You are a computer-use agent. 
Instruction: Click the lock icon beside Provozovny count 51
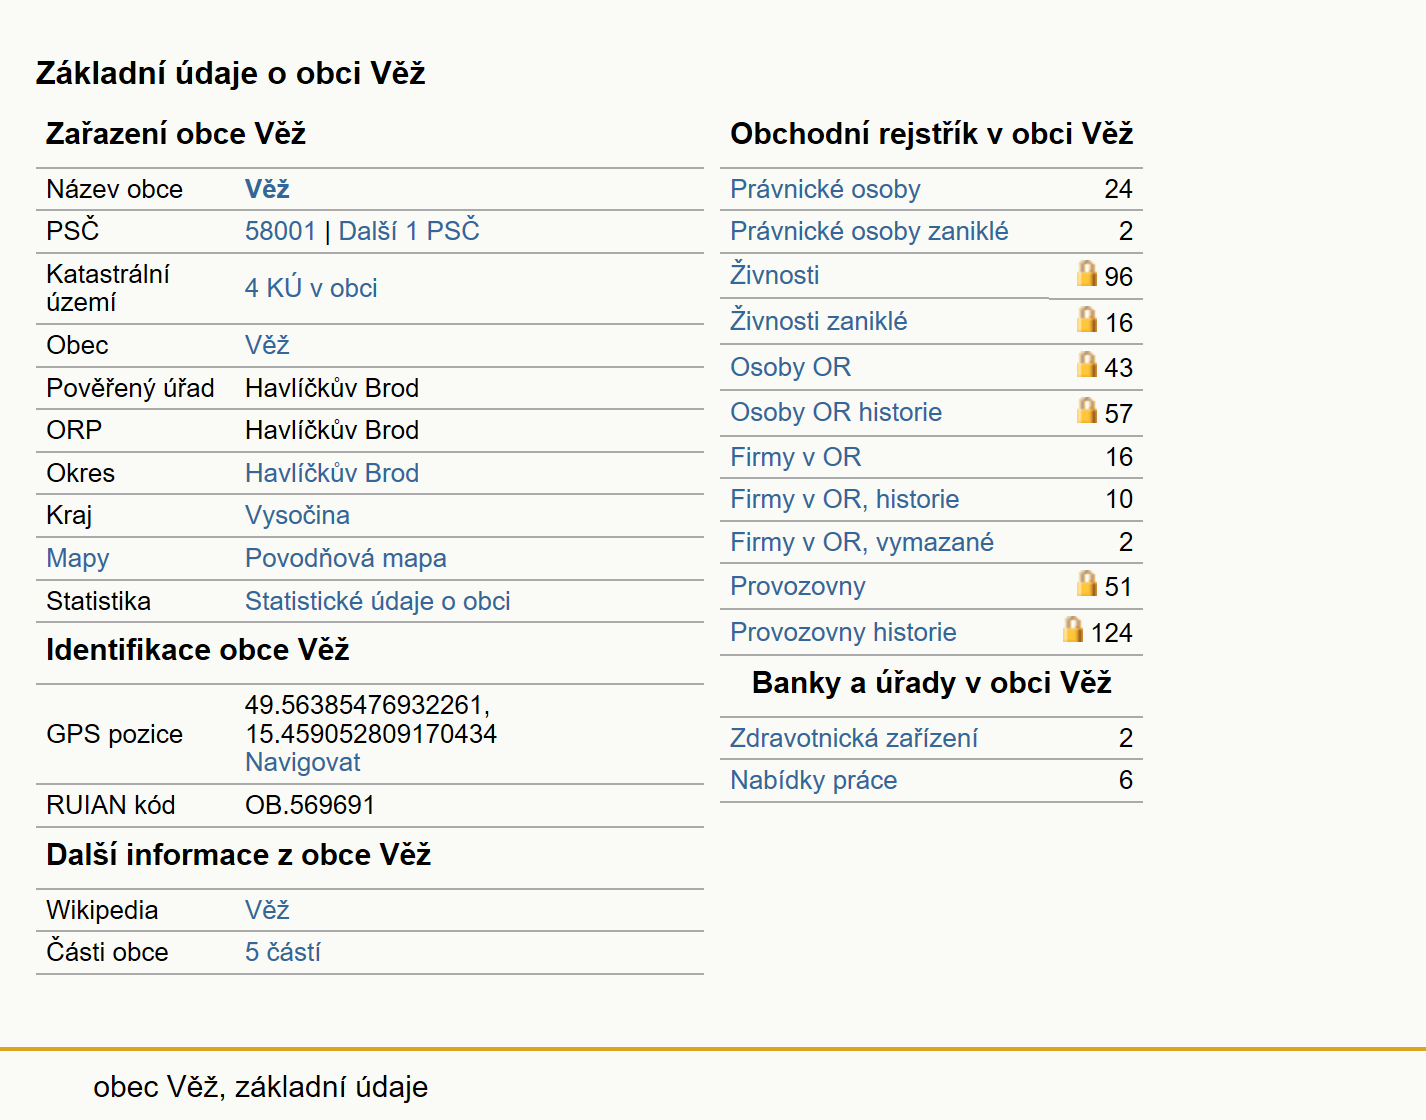click(1087, 583)
